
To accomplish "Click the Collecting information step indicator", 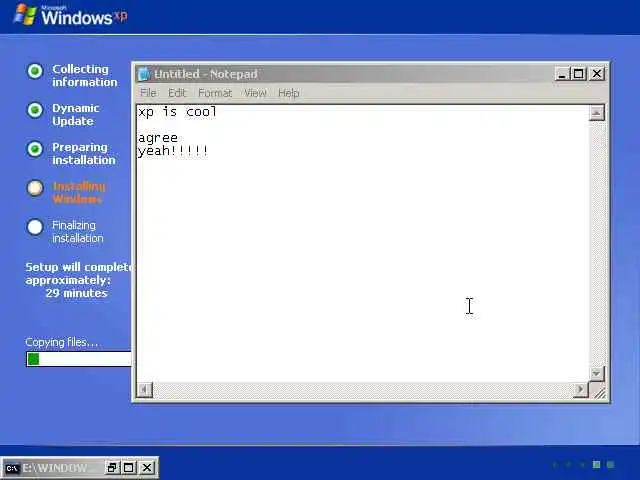I will coord(35,71).
